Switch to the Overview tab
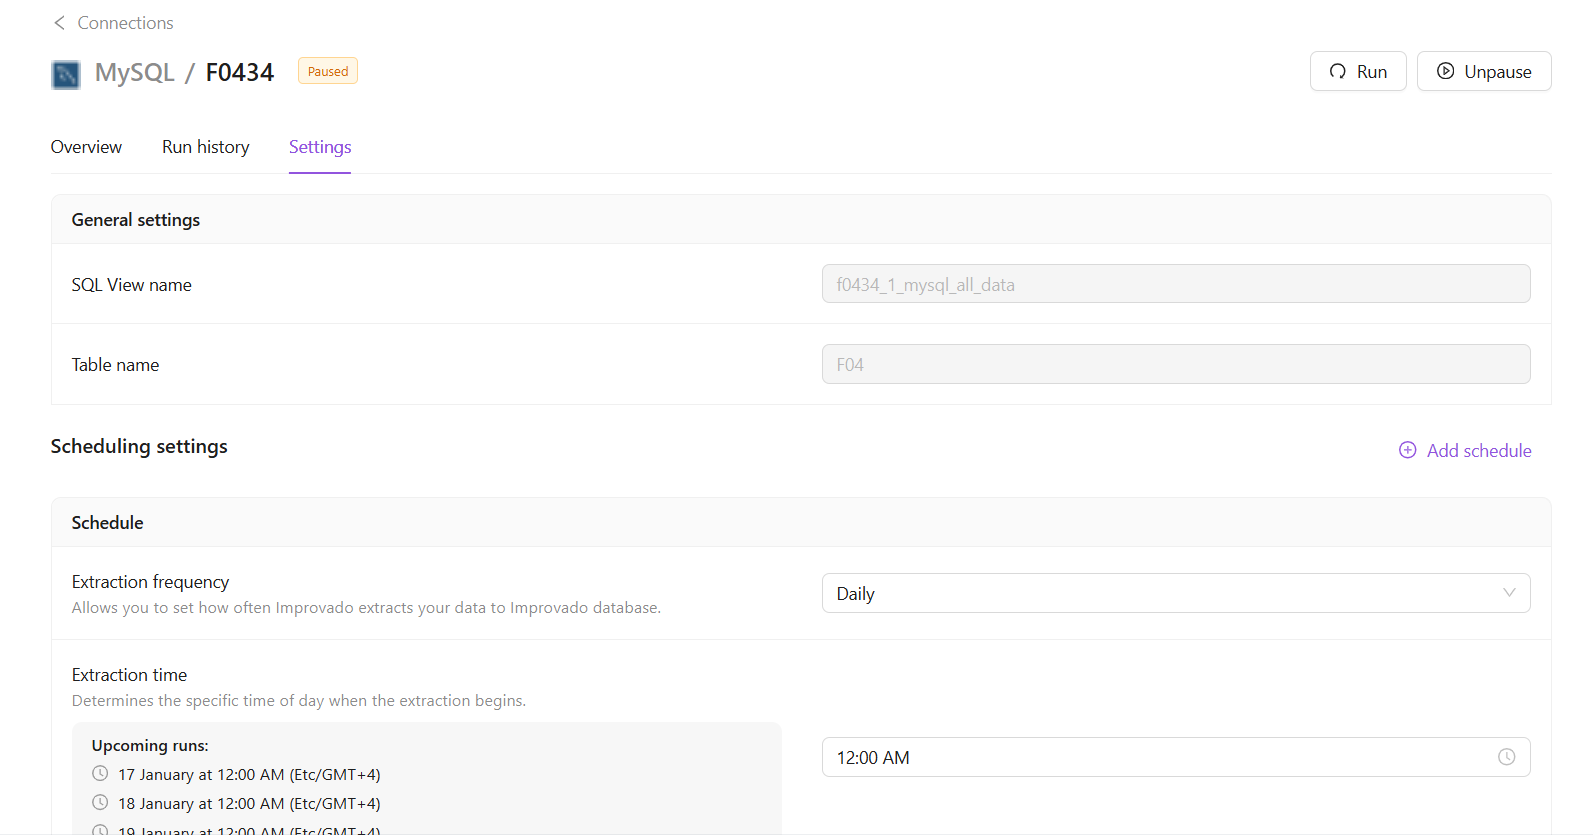Viewport: 1593px width, 836px height. (86, 147)
